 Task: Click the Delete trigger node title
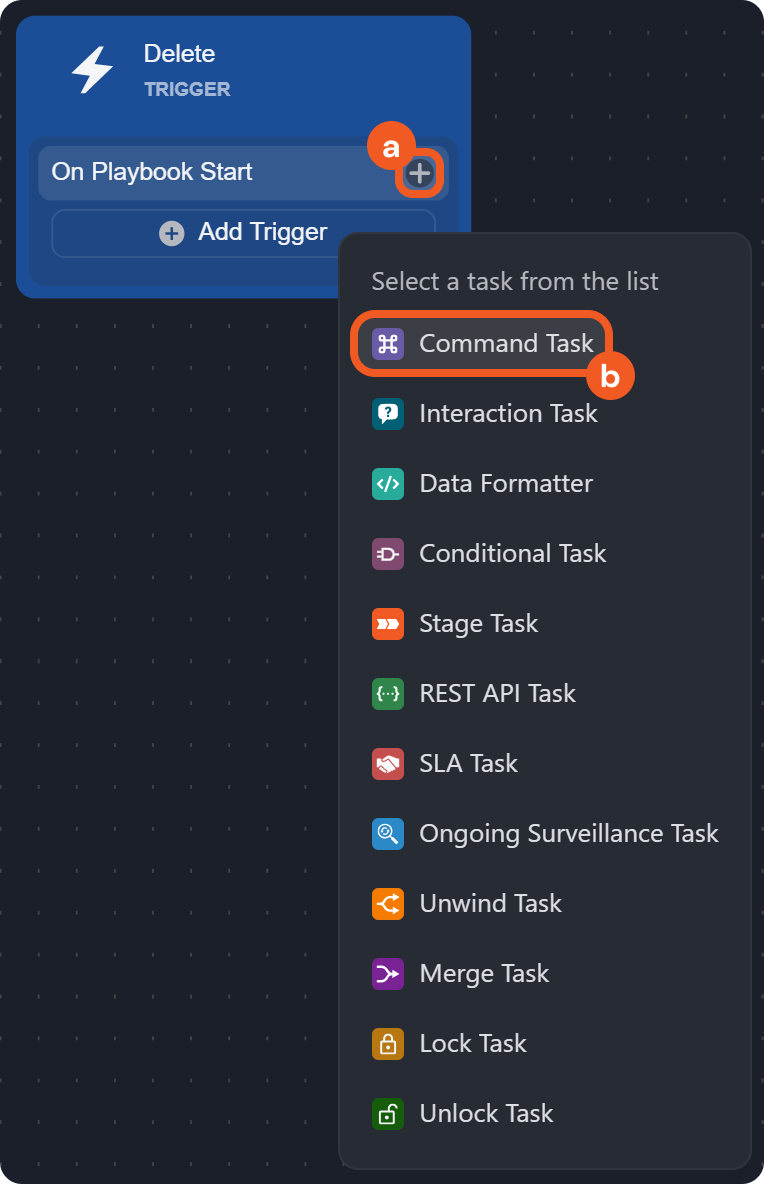179,54
